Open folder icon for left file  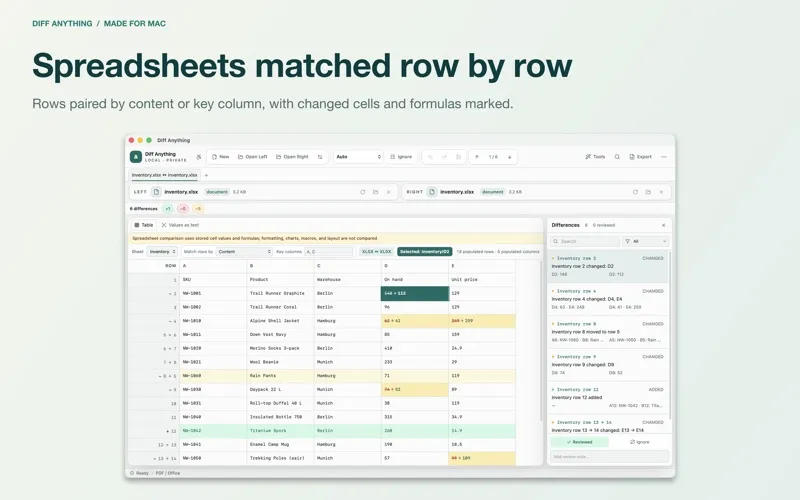(376, 192)
